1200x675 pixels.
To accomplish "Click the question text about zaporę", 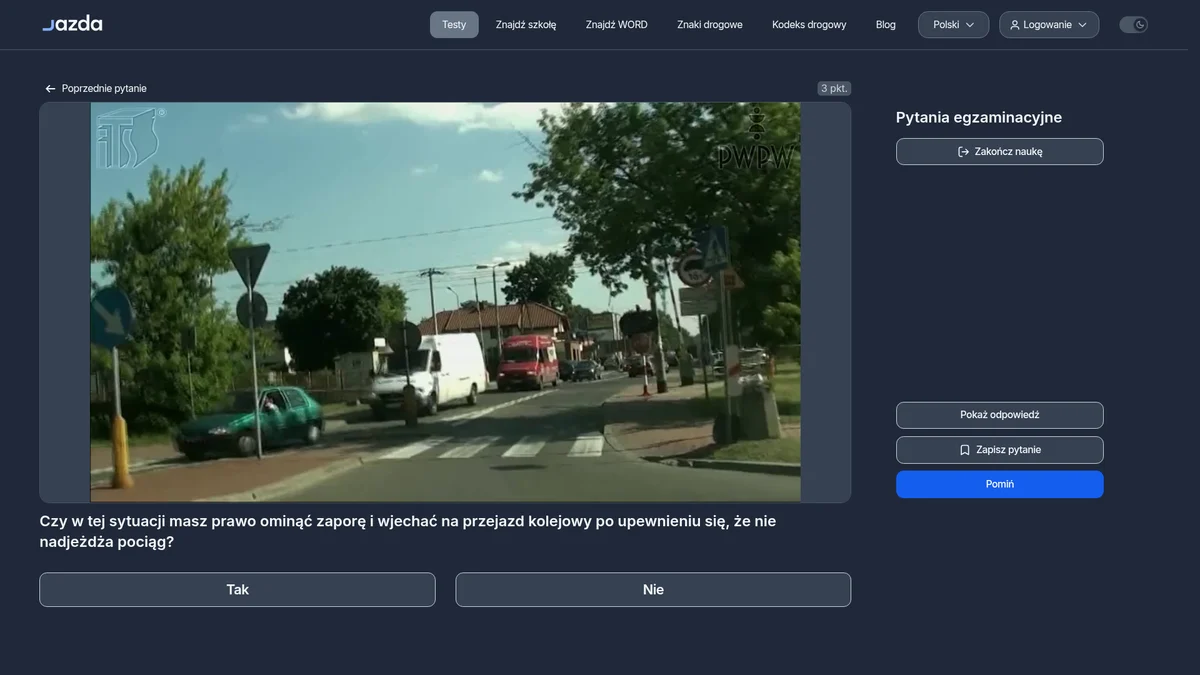I will point(408,532).
